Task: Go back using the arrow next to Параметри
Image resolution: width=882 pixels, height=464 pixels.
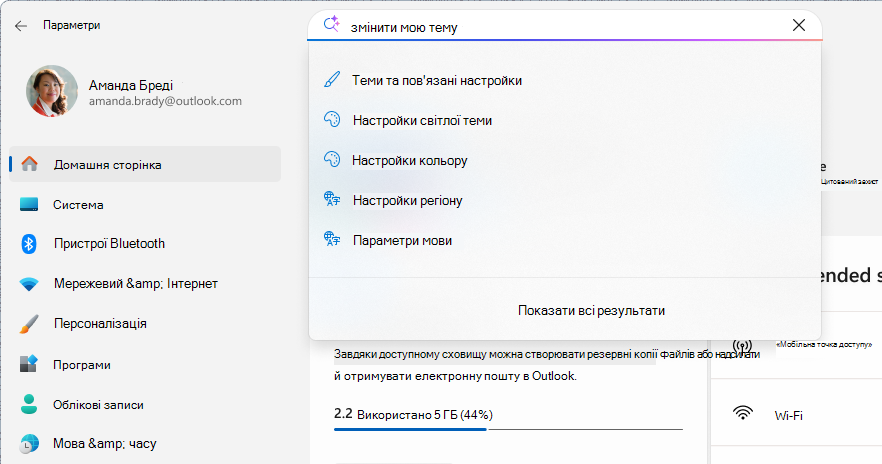Action: pyautogui.click(x=21, y=25)
